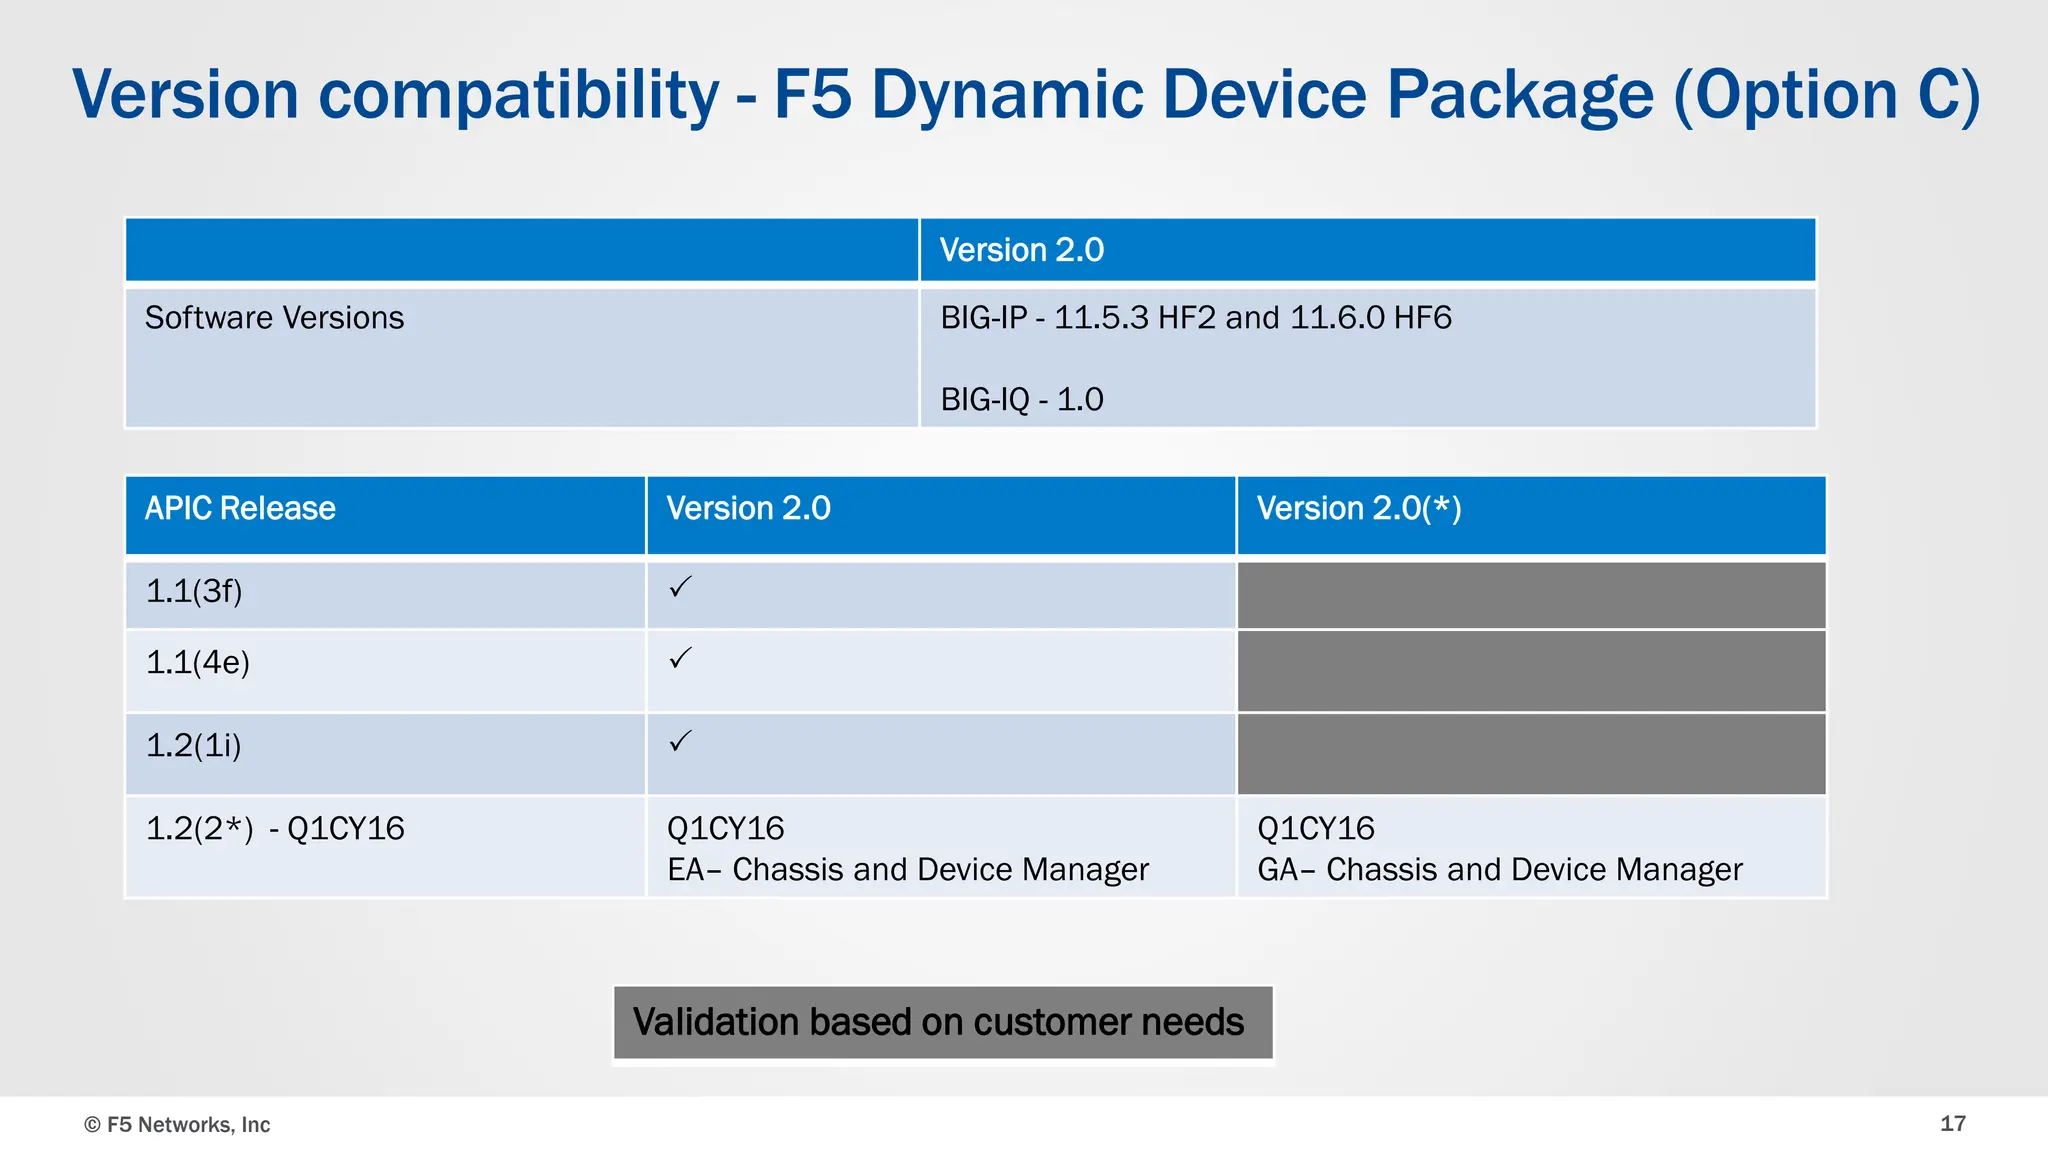The height and width of the screenshot is (1152, 2048).
Task: Click 'Q1CY16' above the EA– Chassis line
Action: point(725,829)
